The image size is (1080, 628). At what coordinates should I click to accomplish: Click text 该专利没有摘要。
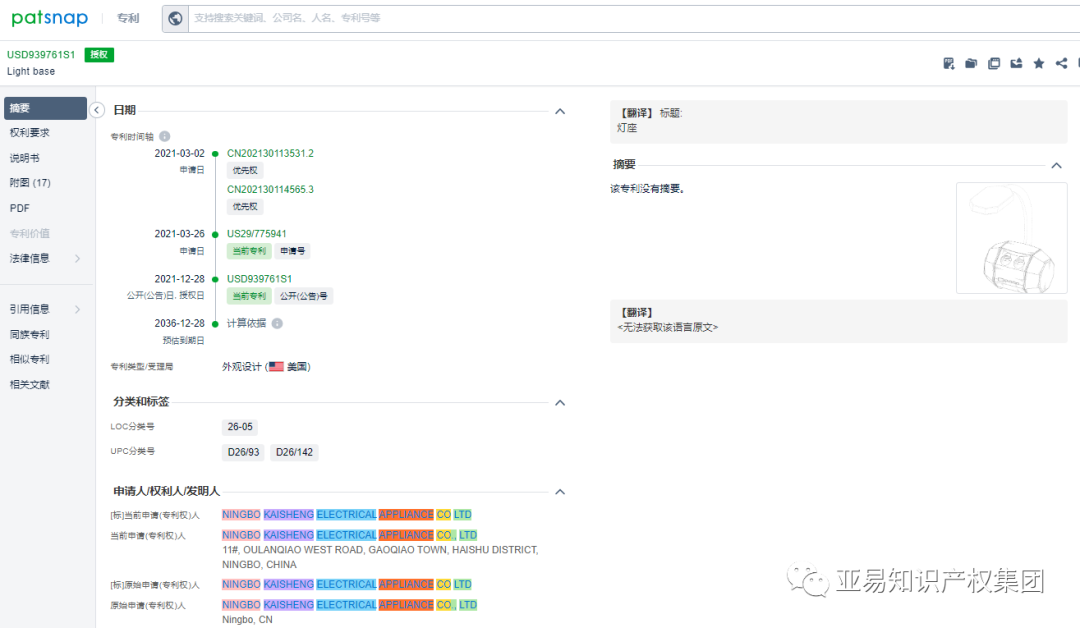click(x=647, y=189)
